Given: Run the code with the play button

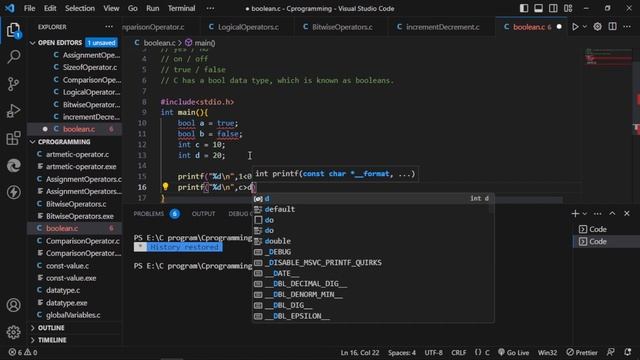Looking at the screenshot, I should (x=575, y=27).
